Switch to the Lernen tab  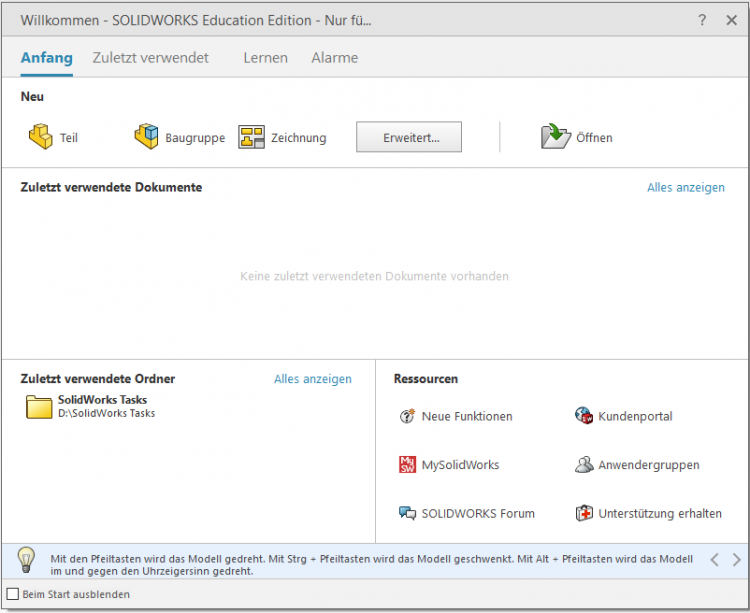265,58
